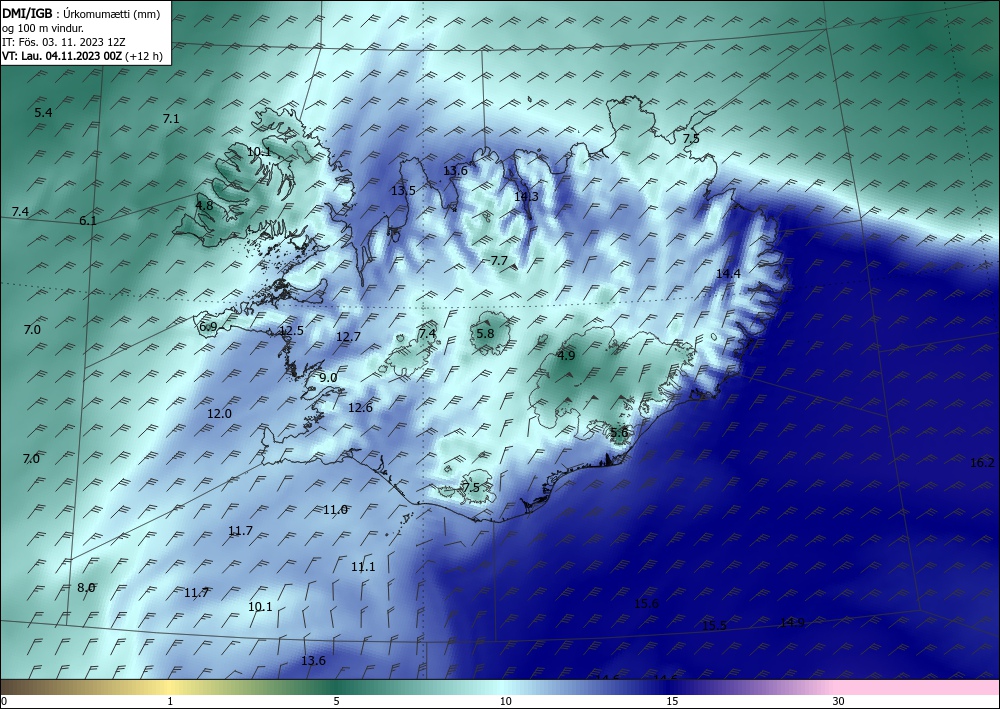
Task: Click the 15.5 map value
Action: (714, 626)
